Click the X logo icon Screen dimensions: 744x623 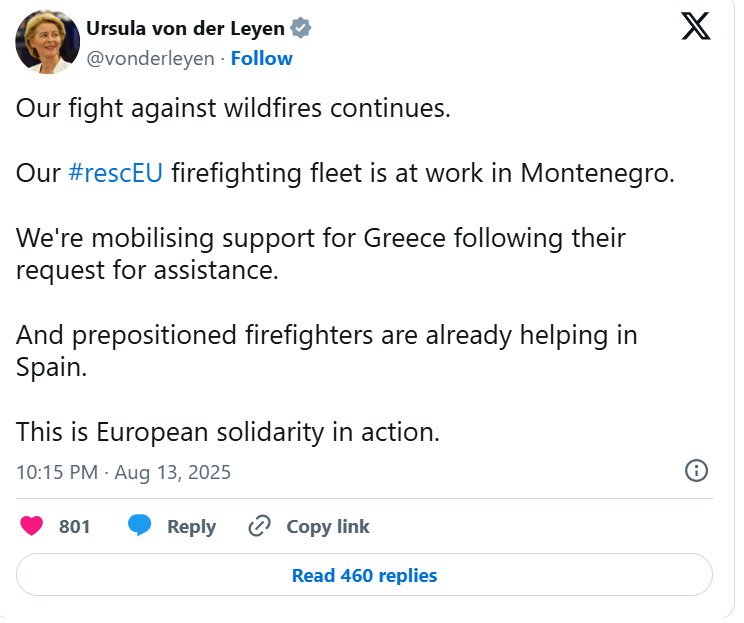(695, 26)
